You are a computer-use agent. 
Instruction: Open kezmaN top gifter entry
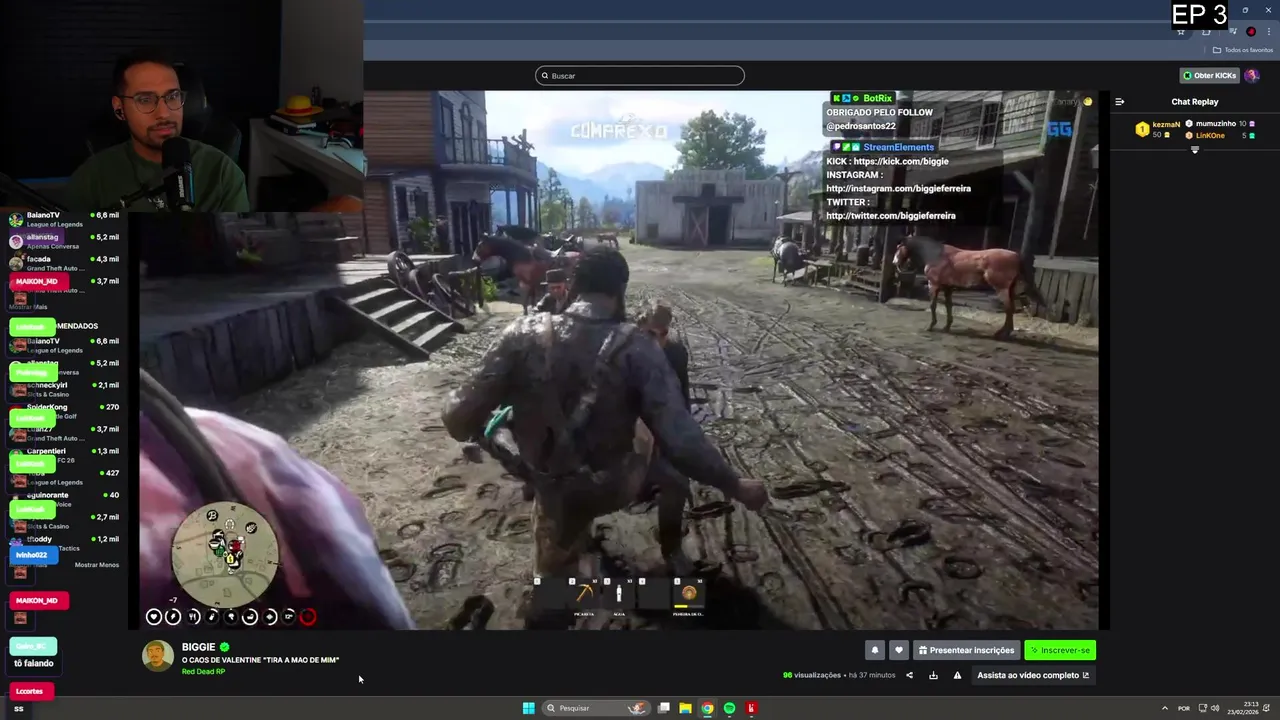pyautogui.click(x=1158, y=129)
